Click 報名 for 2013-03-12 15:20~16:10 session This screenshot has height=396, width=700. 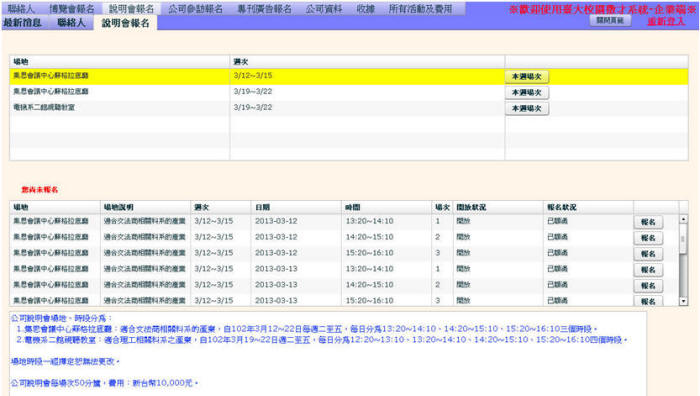pos(648,254)
